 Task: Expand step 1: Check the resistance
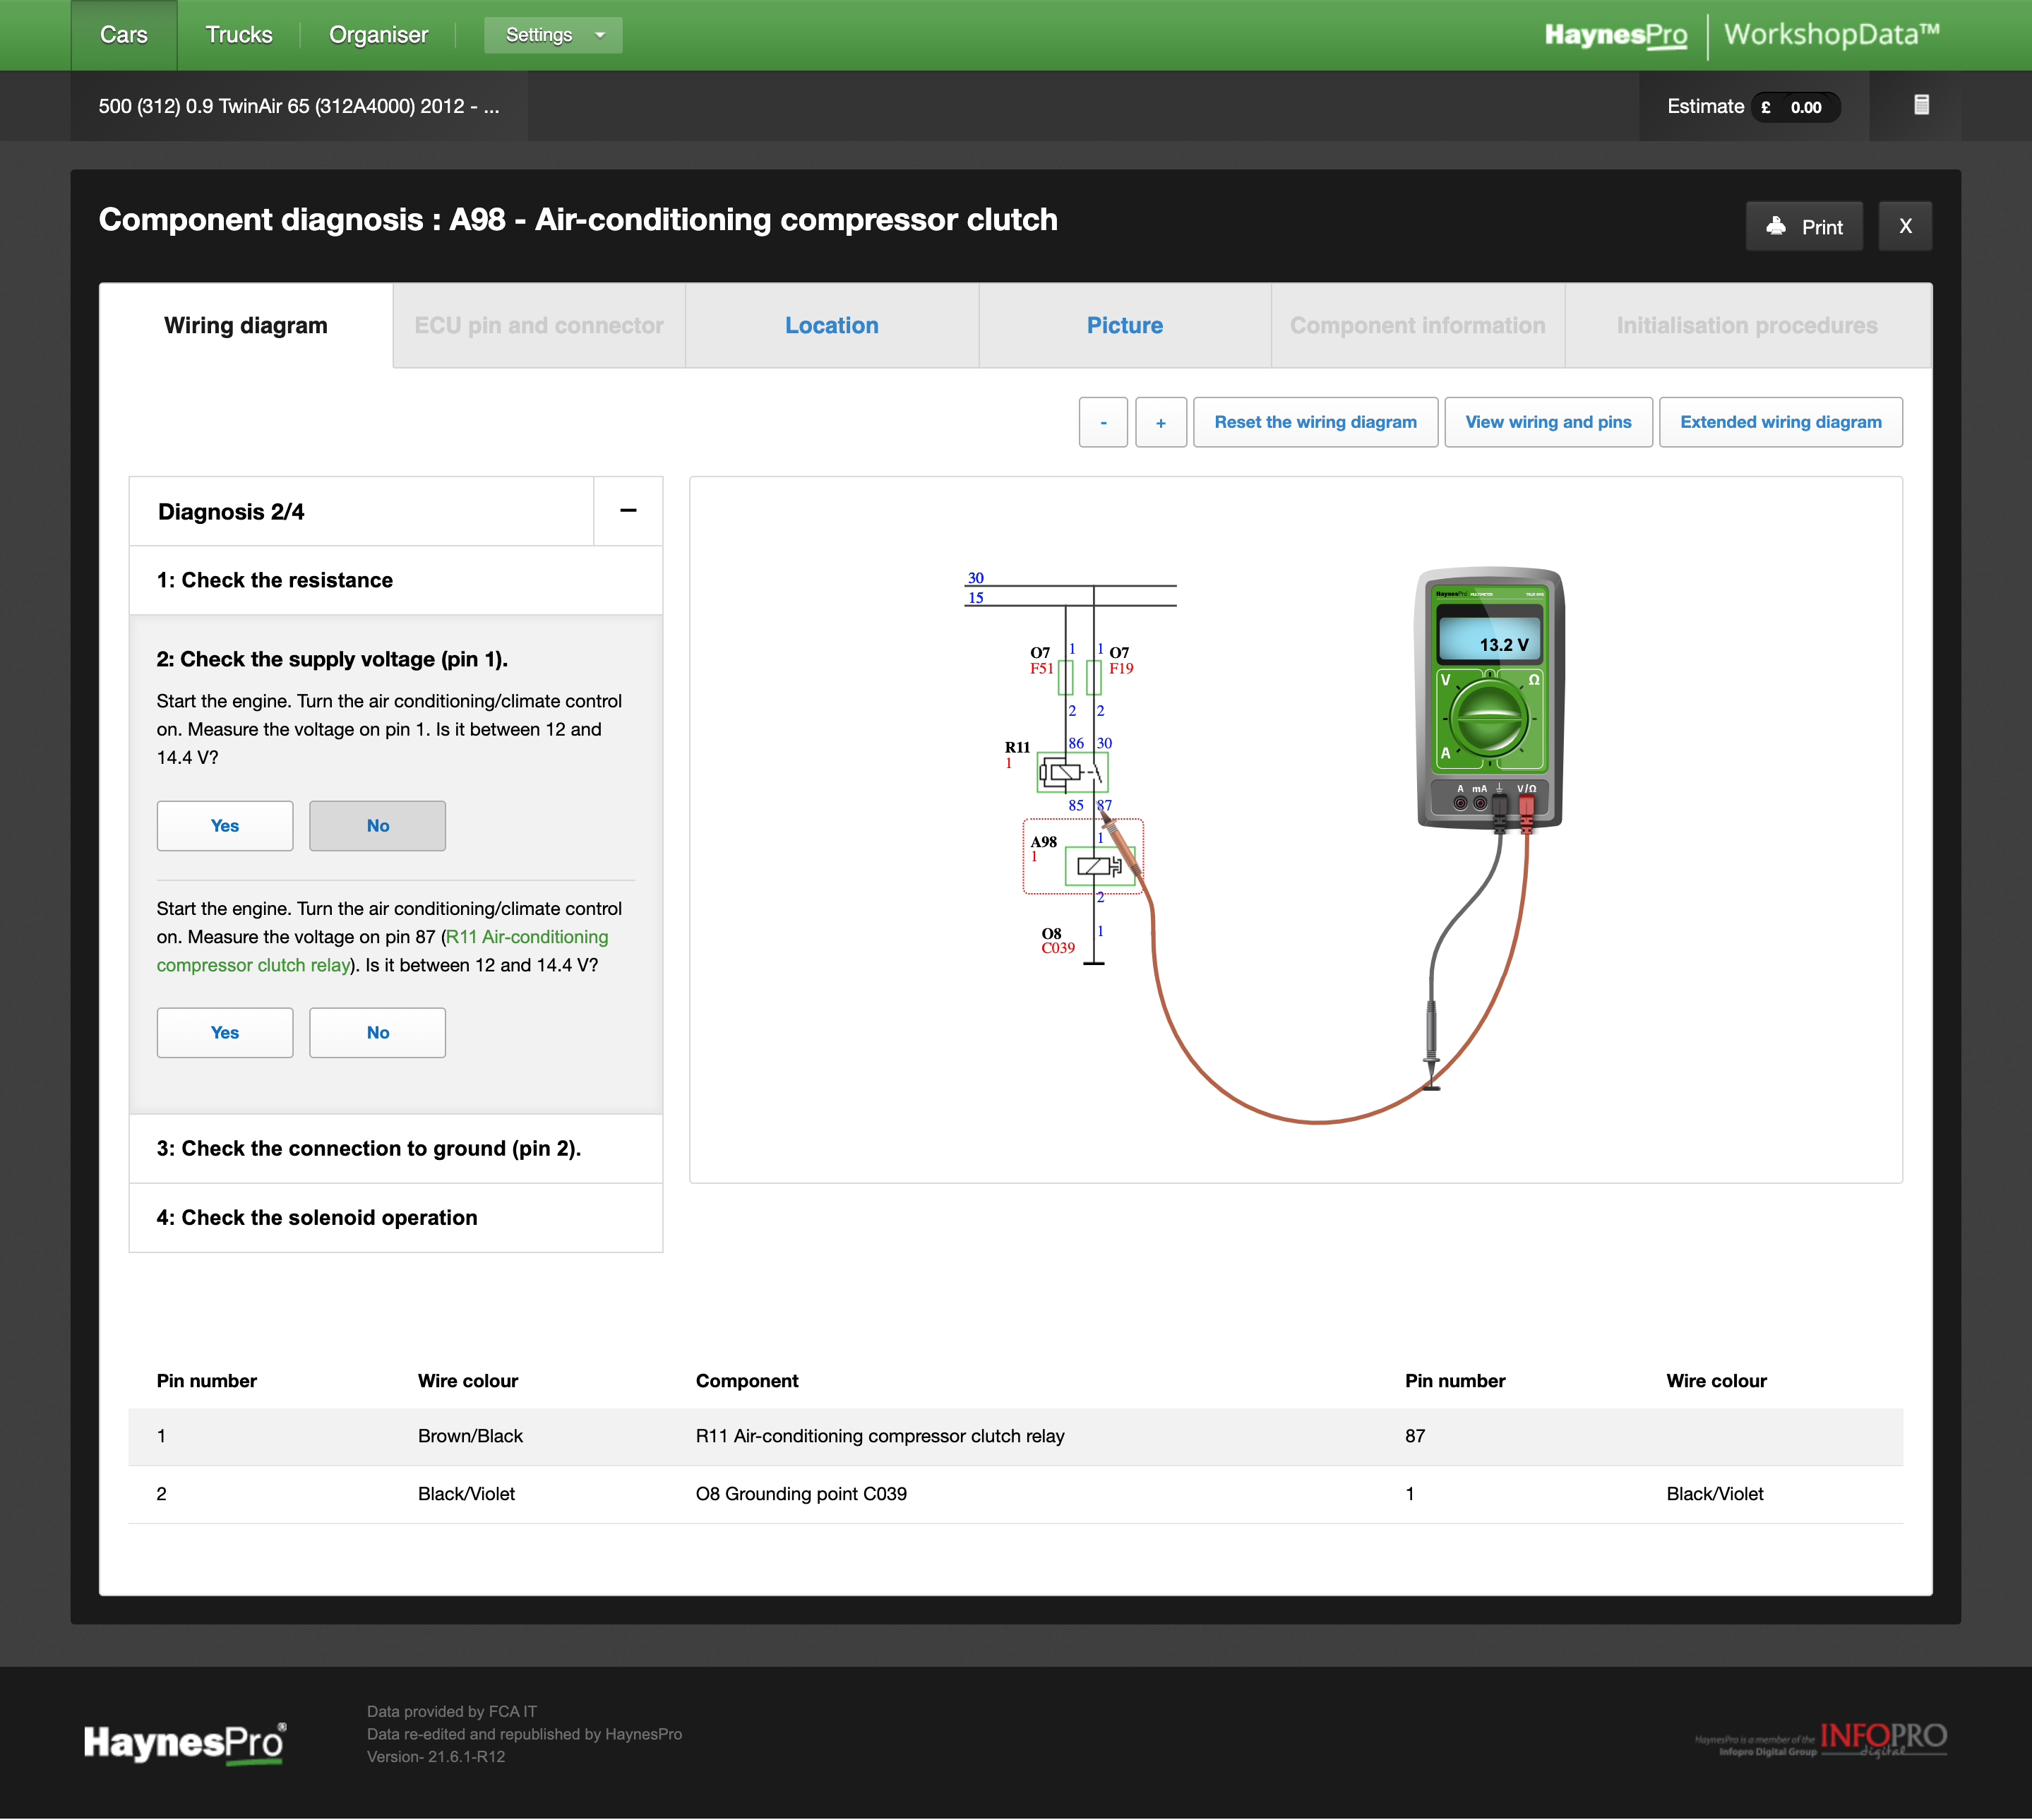(x=396, y=580)
